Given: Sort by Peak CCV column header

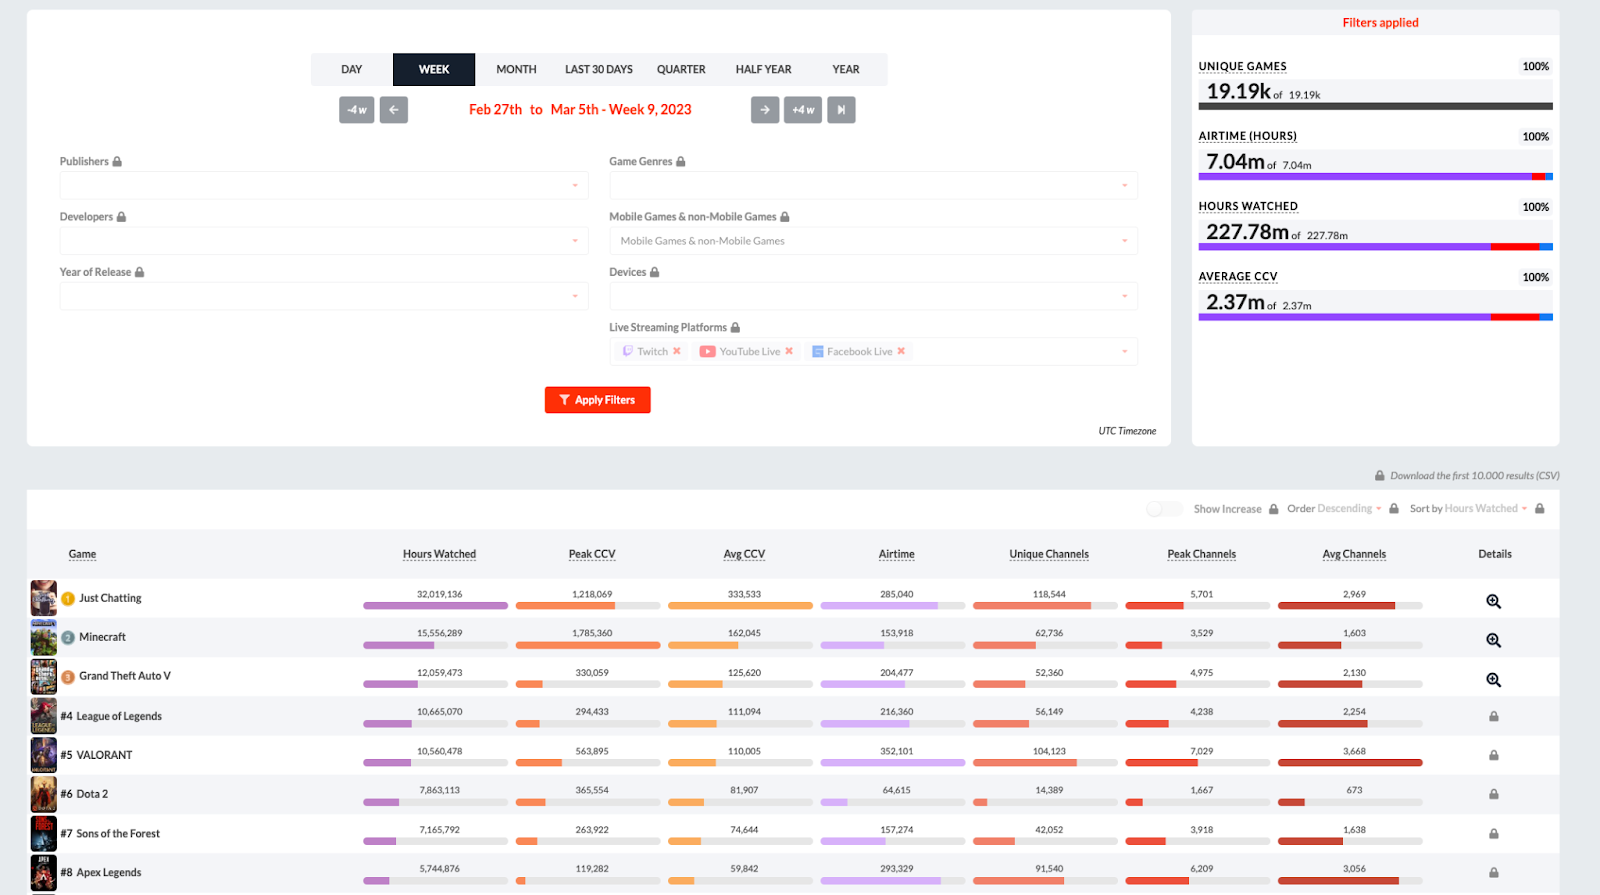Looking at the screenshot, I should pos(592,554).
